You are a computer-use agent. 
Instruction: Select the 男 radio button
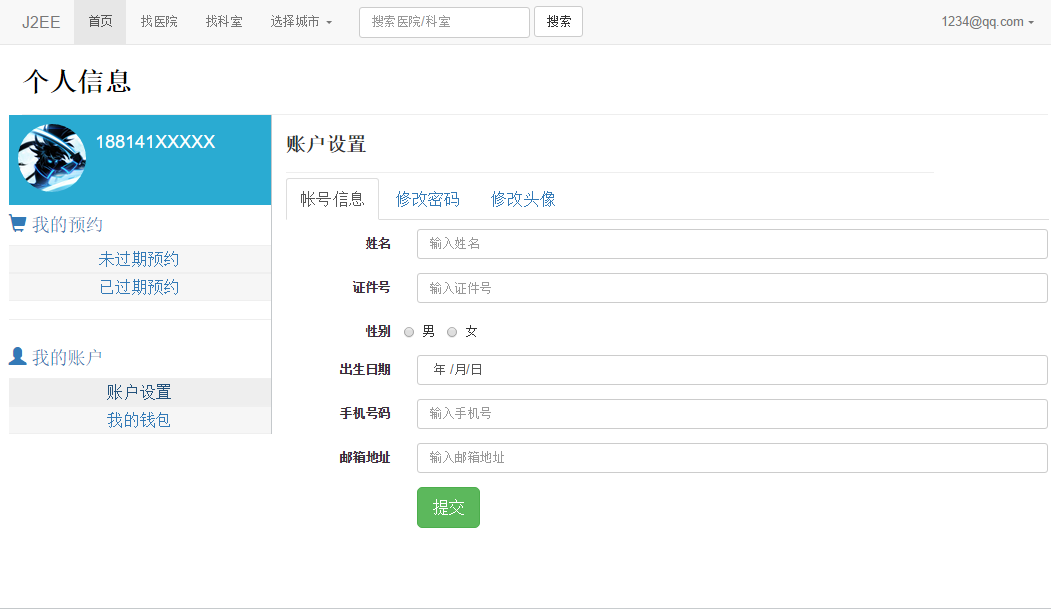pyautogui.click(x=409, y=332)
